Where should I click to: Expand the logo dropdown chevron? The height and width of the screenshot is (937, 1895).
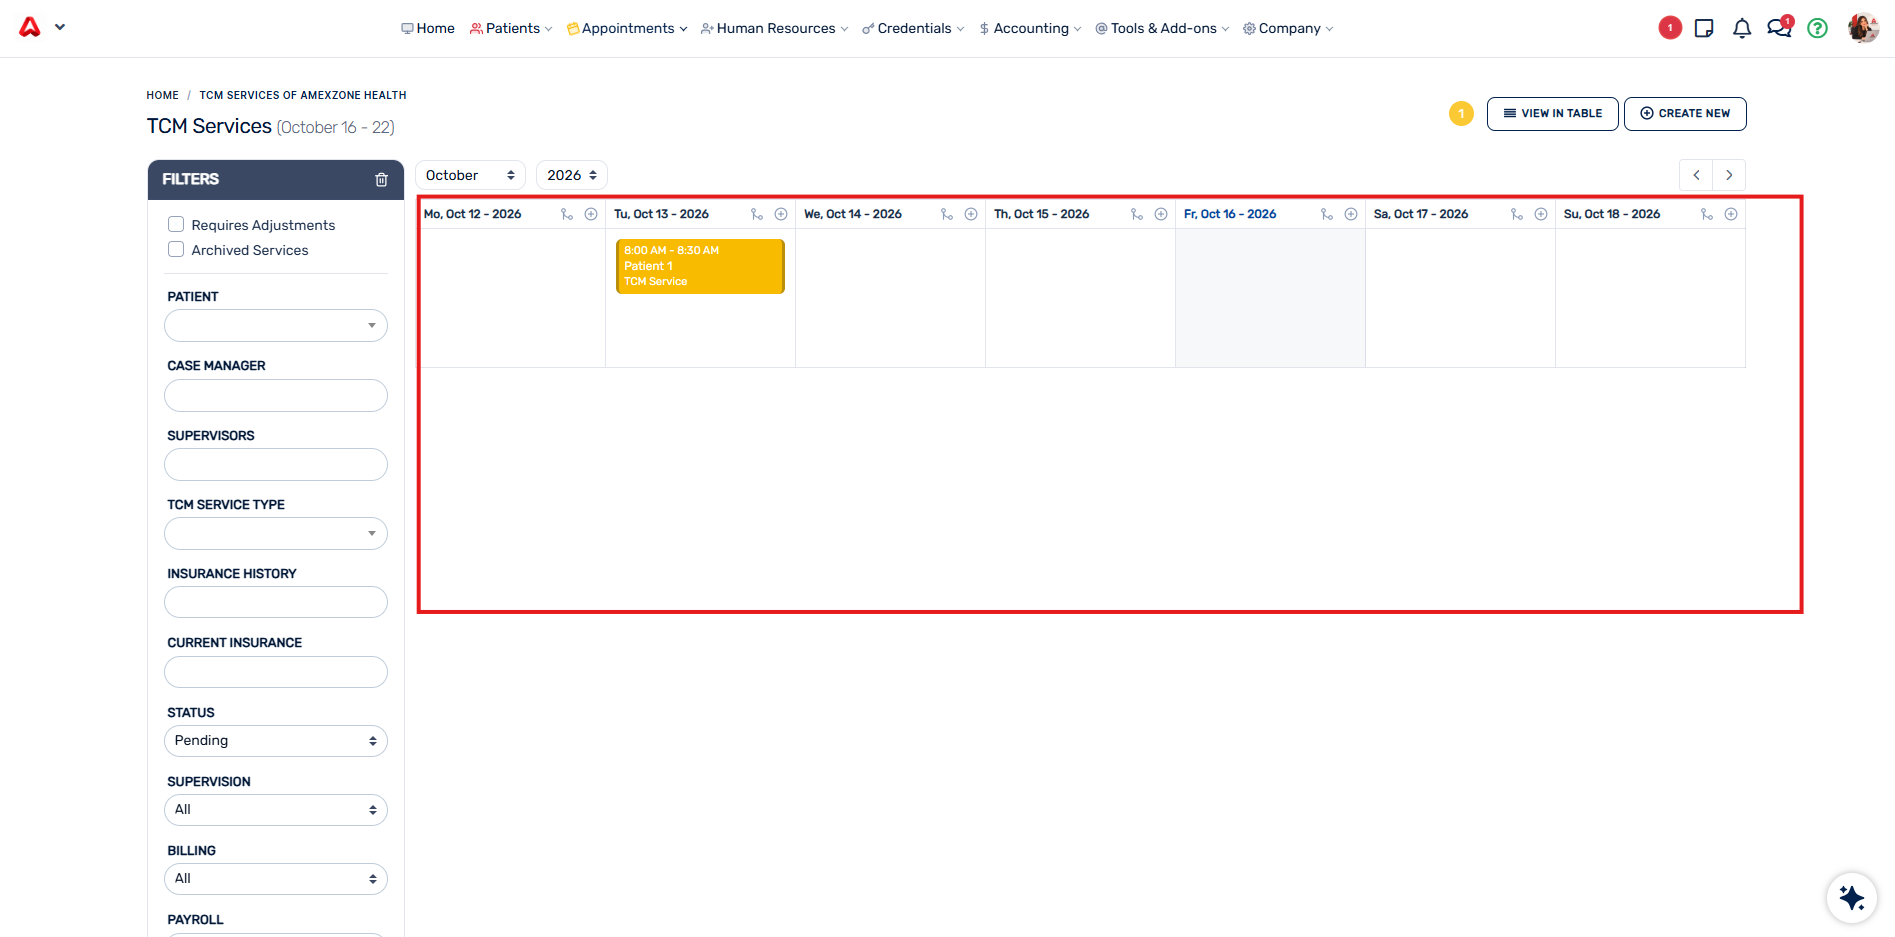(60, 27)
